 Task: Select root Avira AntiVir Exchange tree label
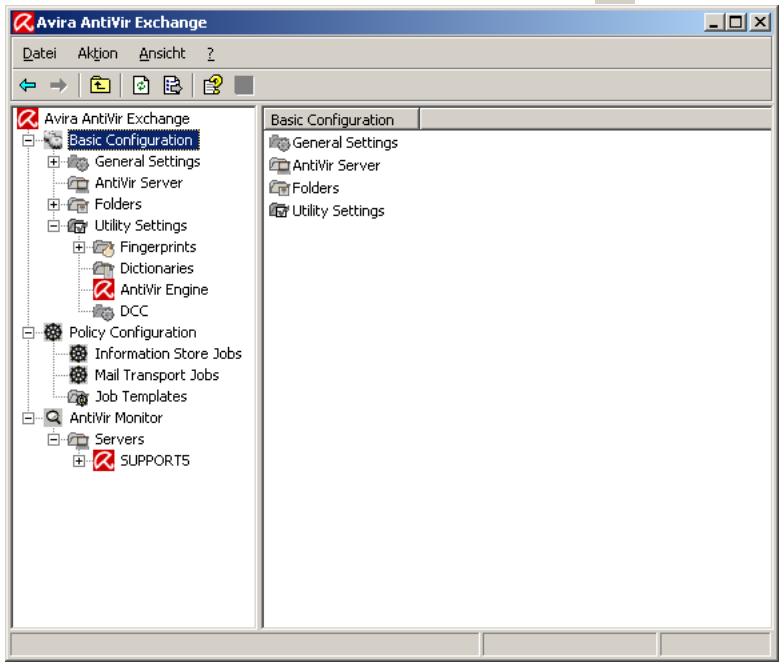tap(117, 118)
